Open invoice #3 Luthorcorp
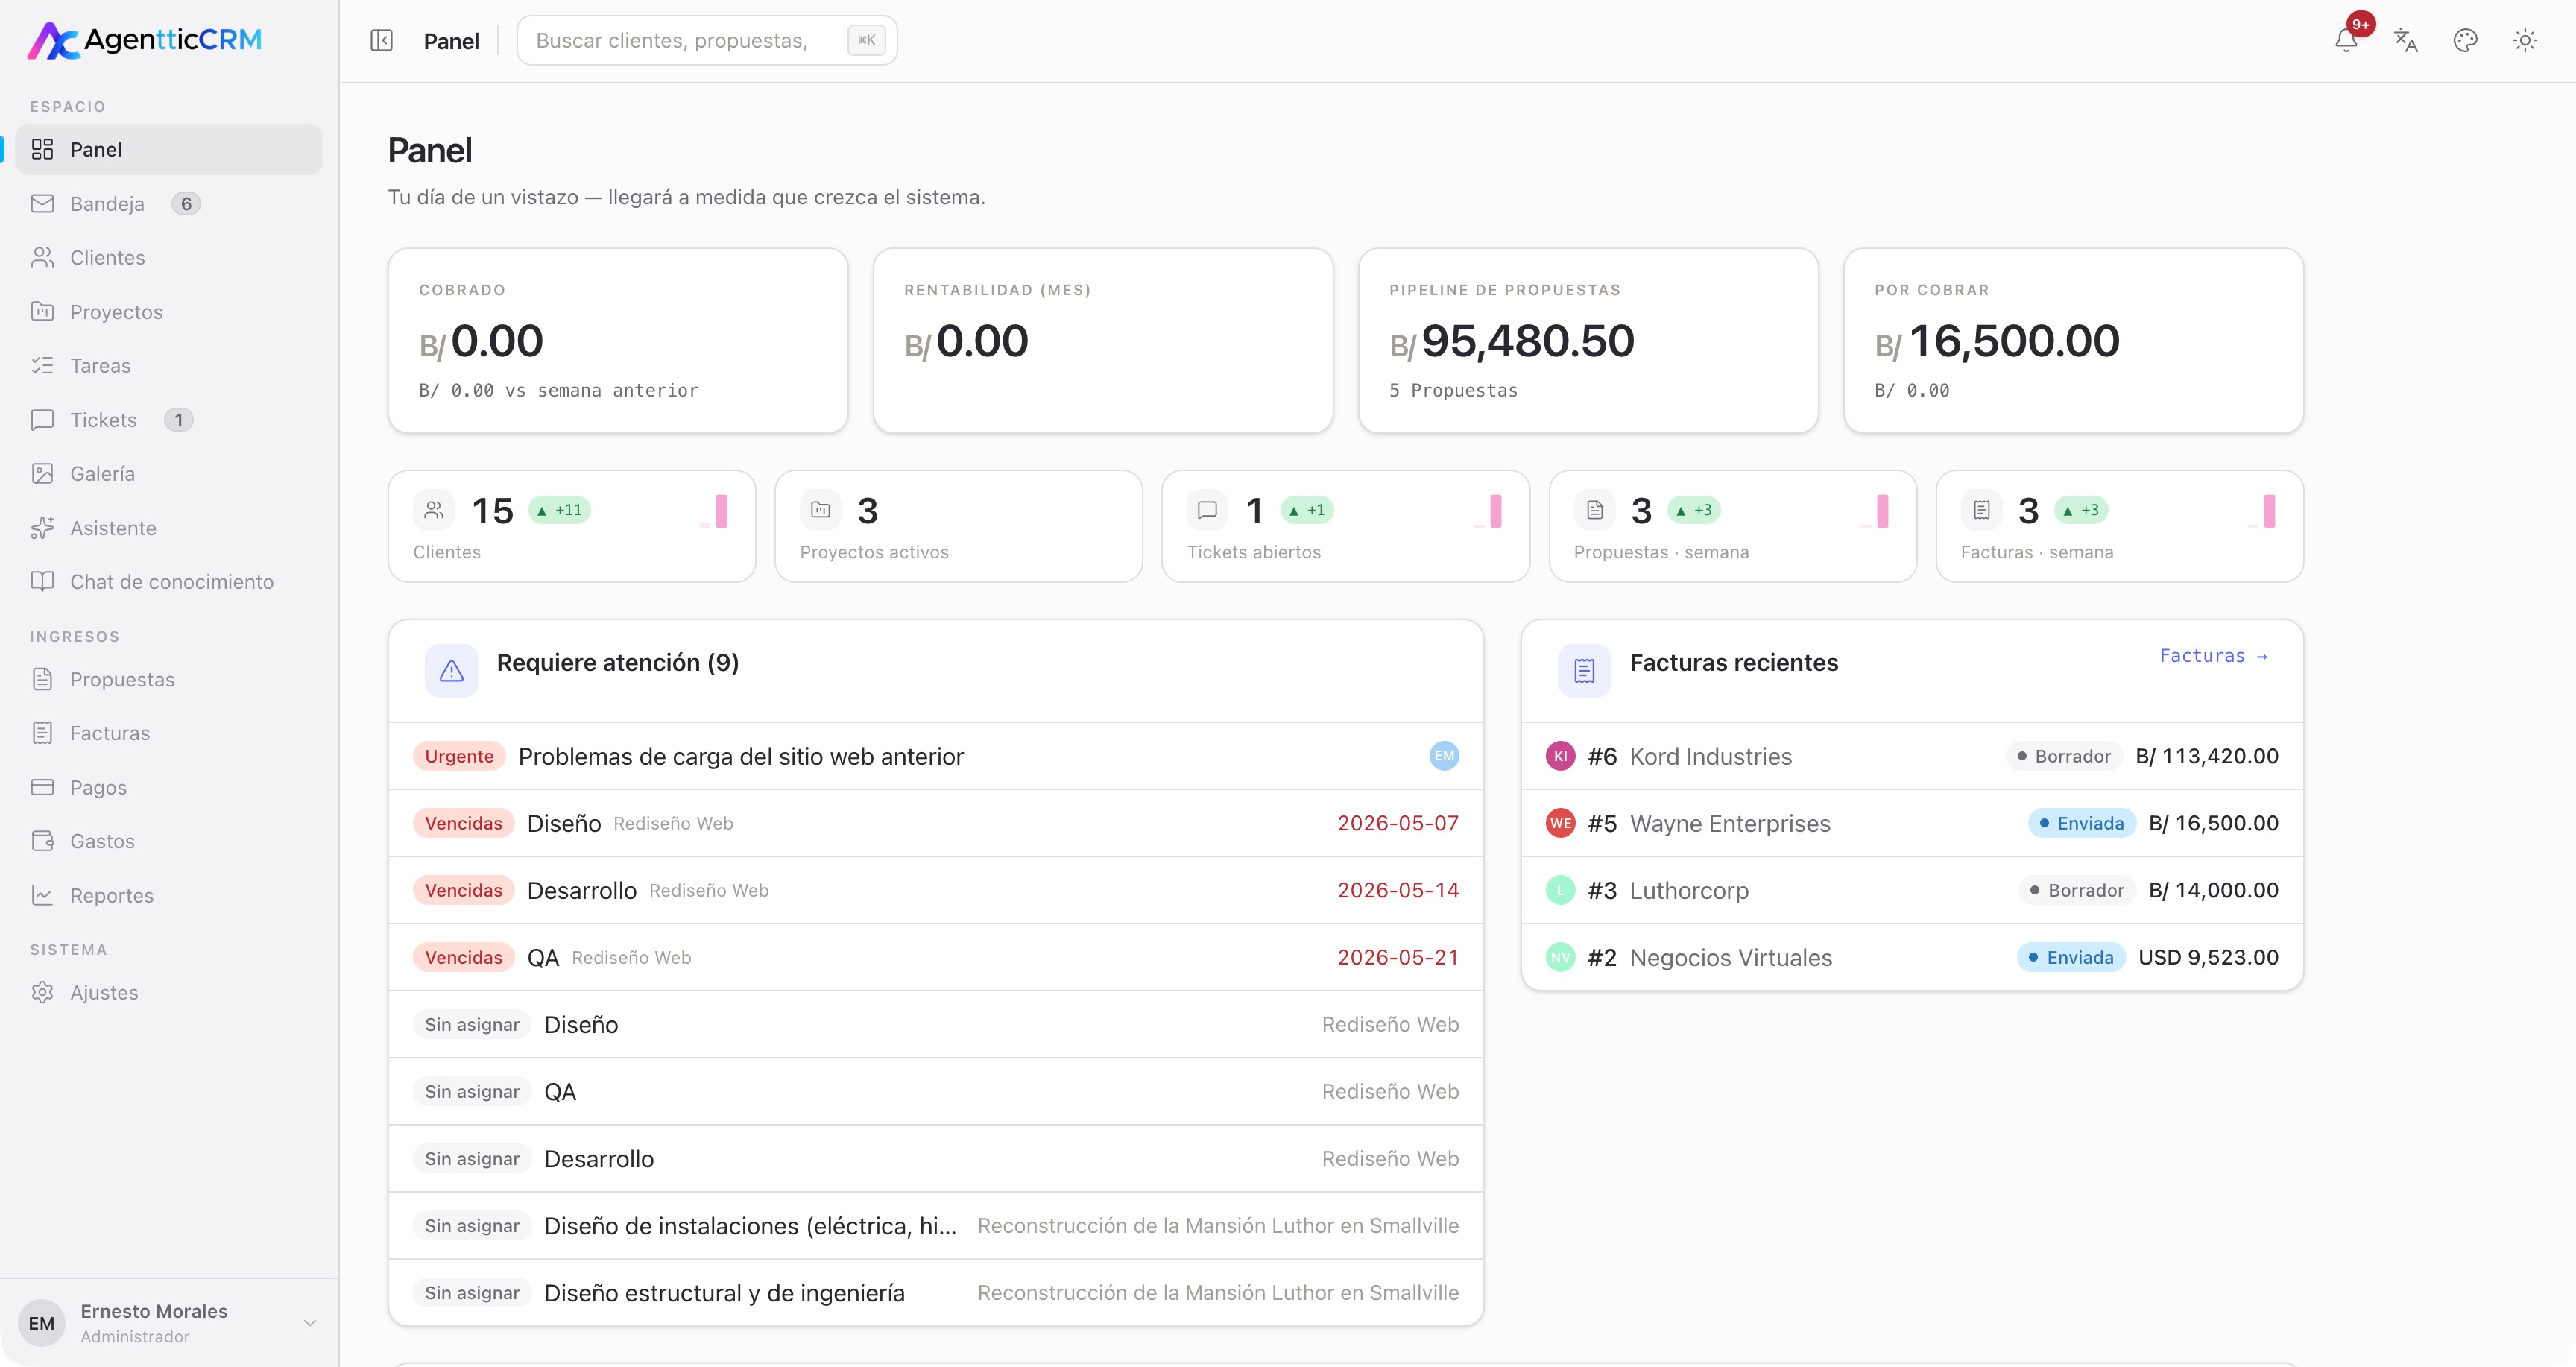Viewport: 2576px width, 1367px height. (x=1912, y=890)
